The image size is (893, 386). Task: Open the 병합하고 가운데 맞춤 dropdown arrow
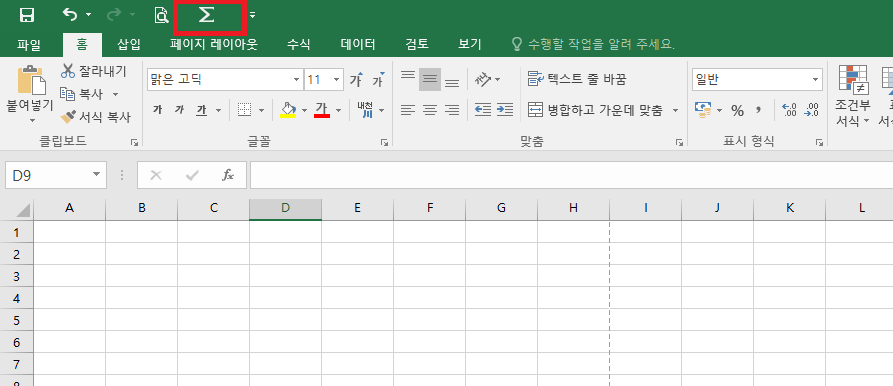coord(675,110)
